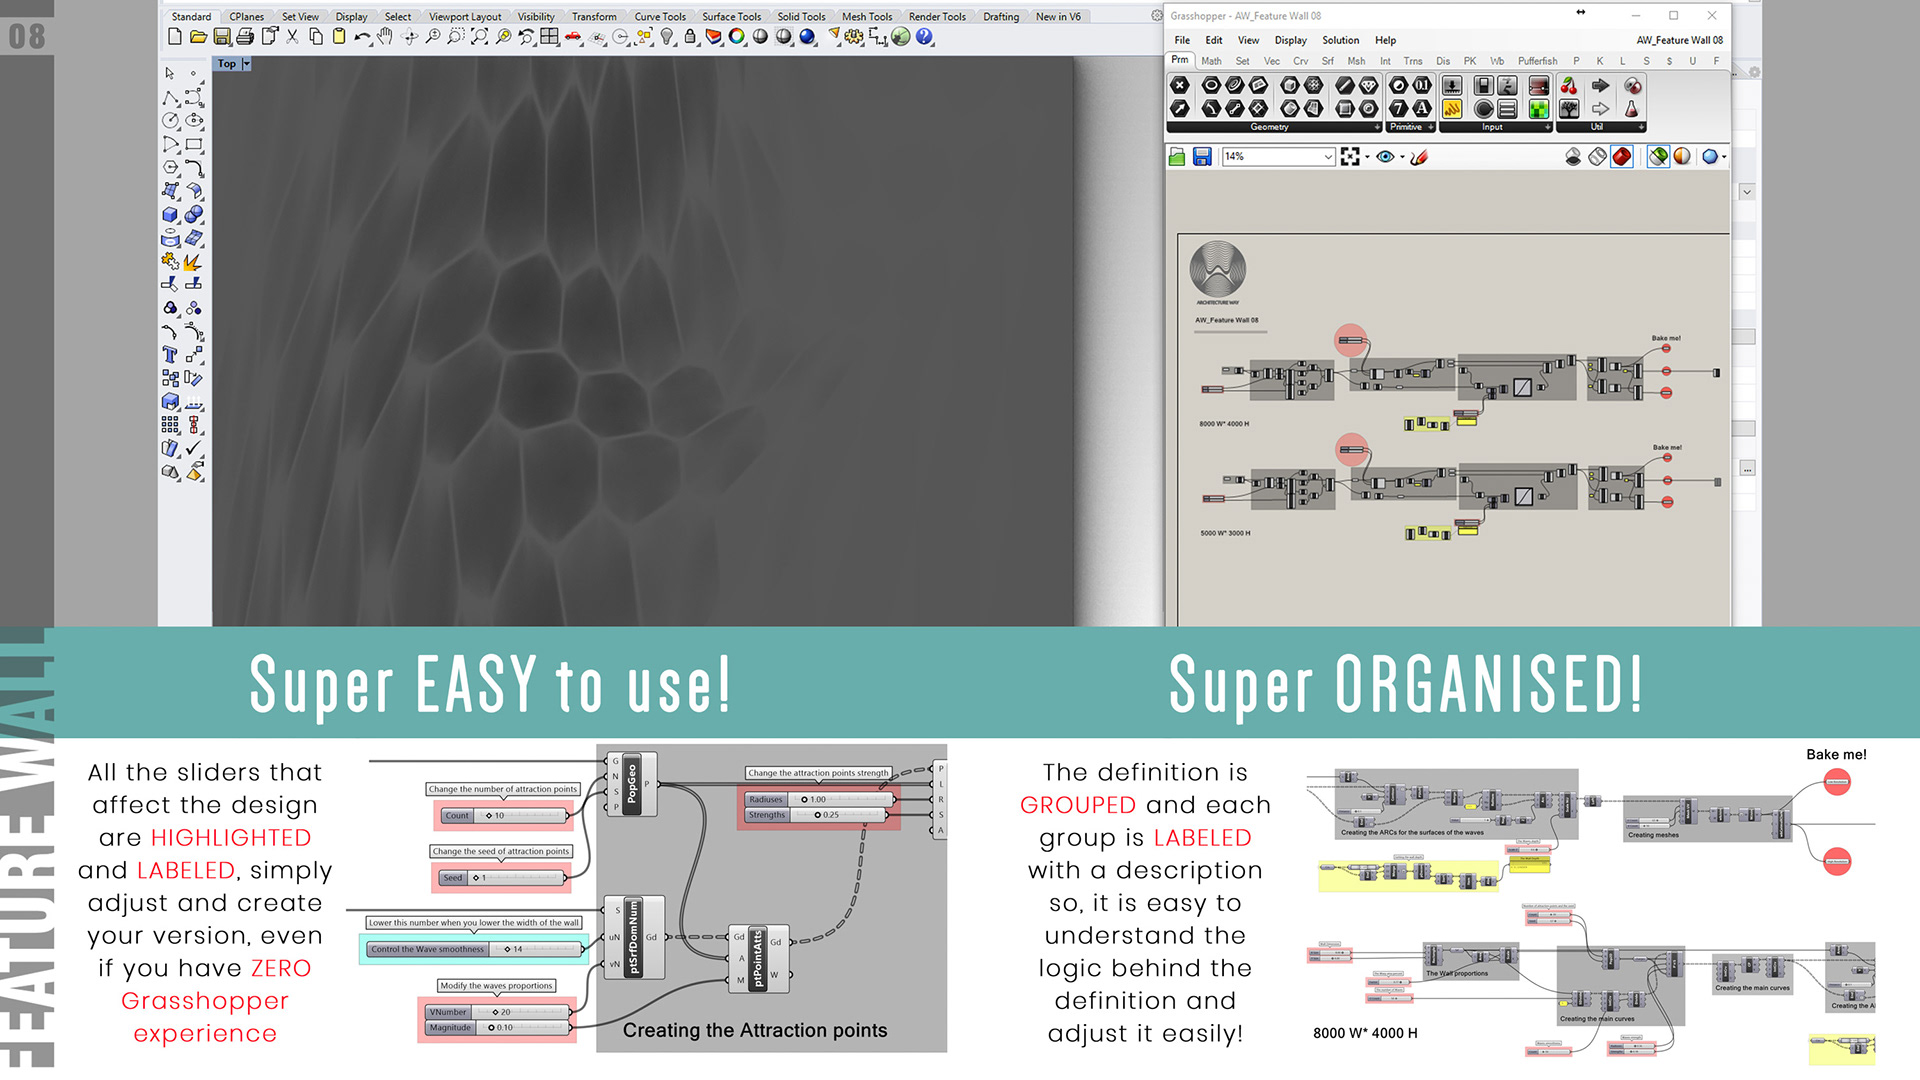The height and width of the screenshot is (1080, 1920).
Task: Toggle shaded red preview mode
Action: click(1622, 157)
